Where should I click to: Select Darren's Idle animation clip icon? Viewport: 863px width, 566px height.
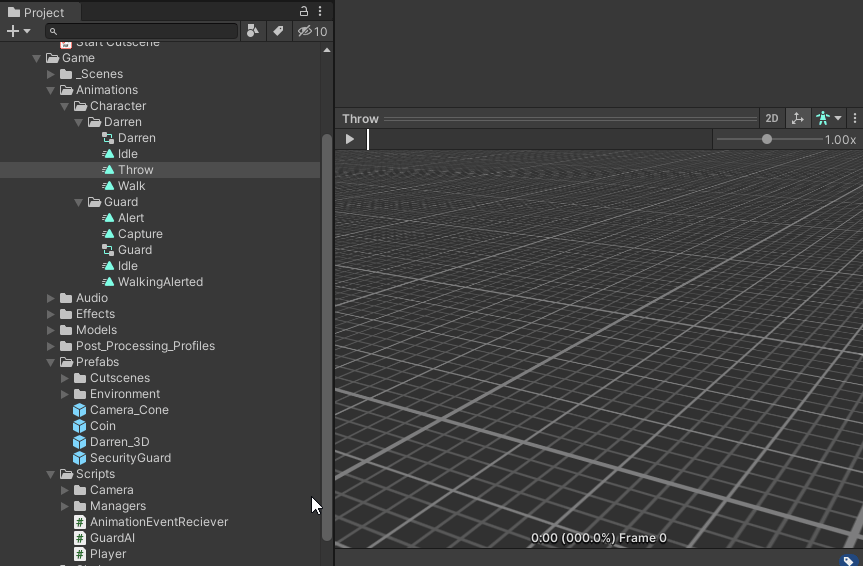[x=108, y=154]
